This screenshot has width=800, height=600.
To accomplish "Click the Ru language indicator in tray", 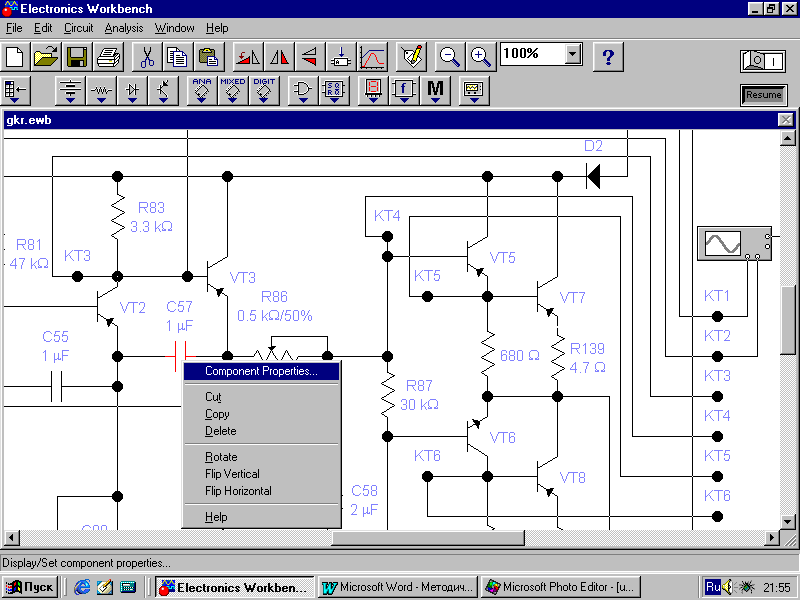I will pyautogui.click(x=712, y=587).
